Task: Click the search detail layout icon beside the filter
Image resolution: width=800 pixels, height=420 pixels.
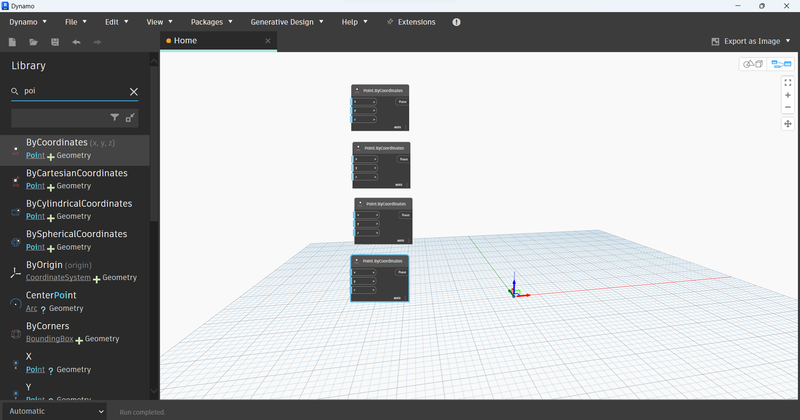Action: click(130, 117)
